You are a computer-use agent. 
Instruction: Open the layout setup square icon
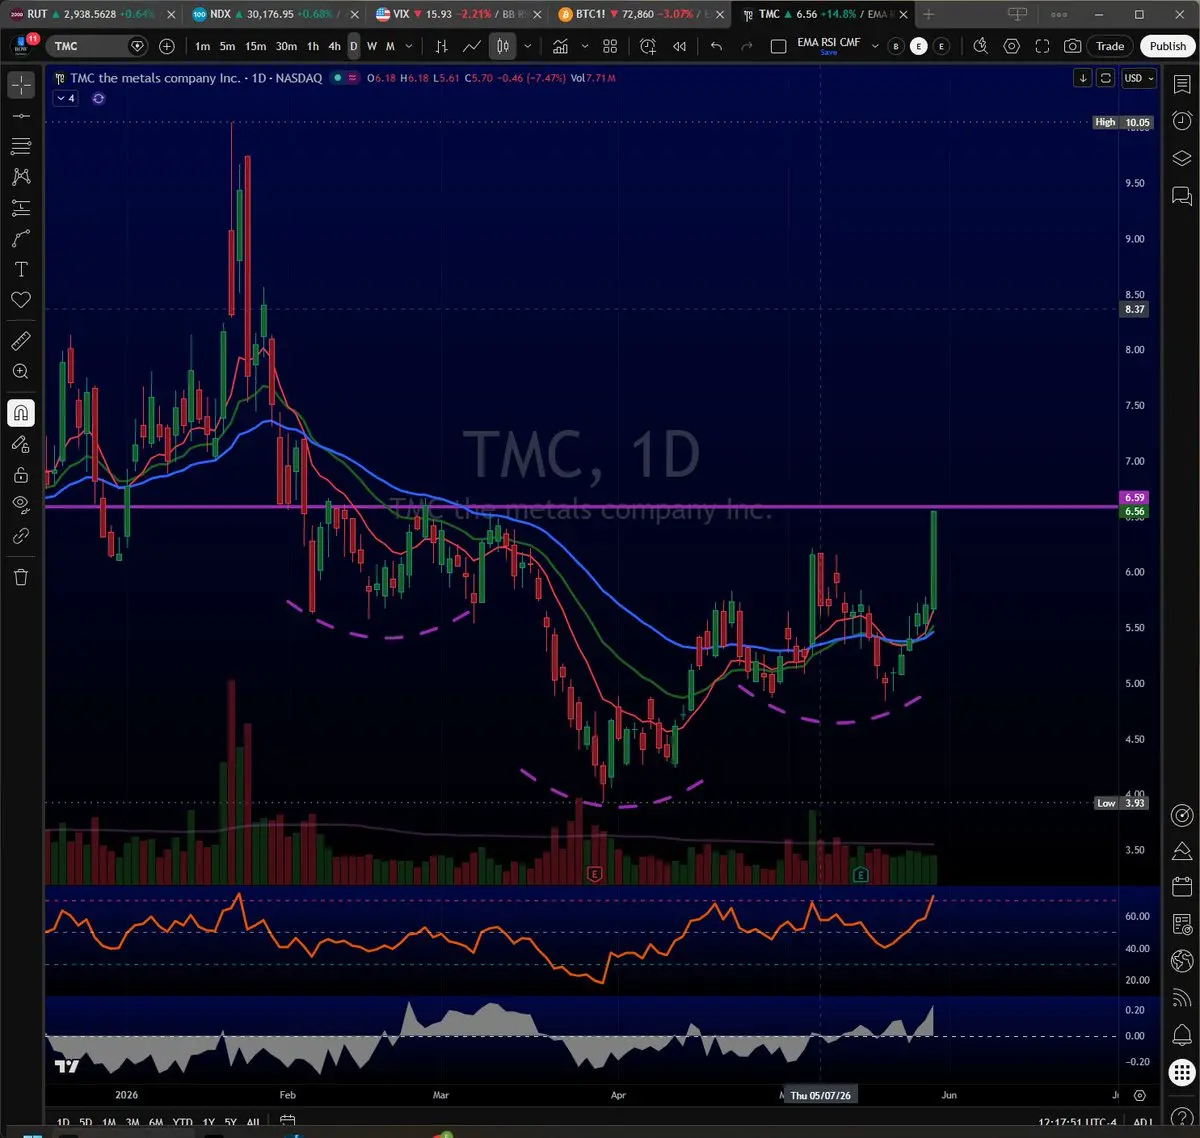coord(779,46)
